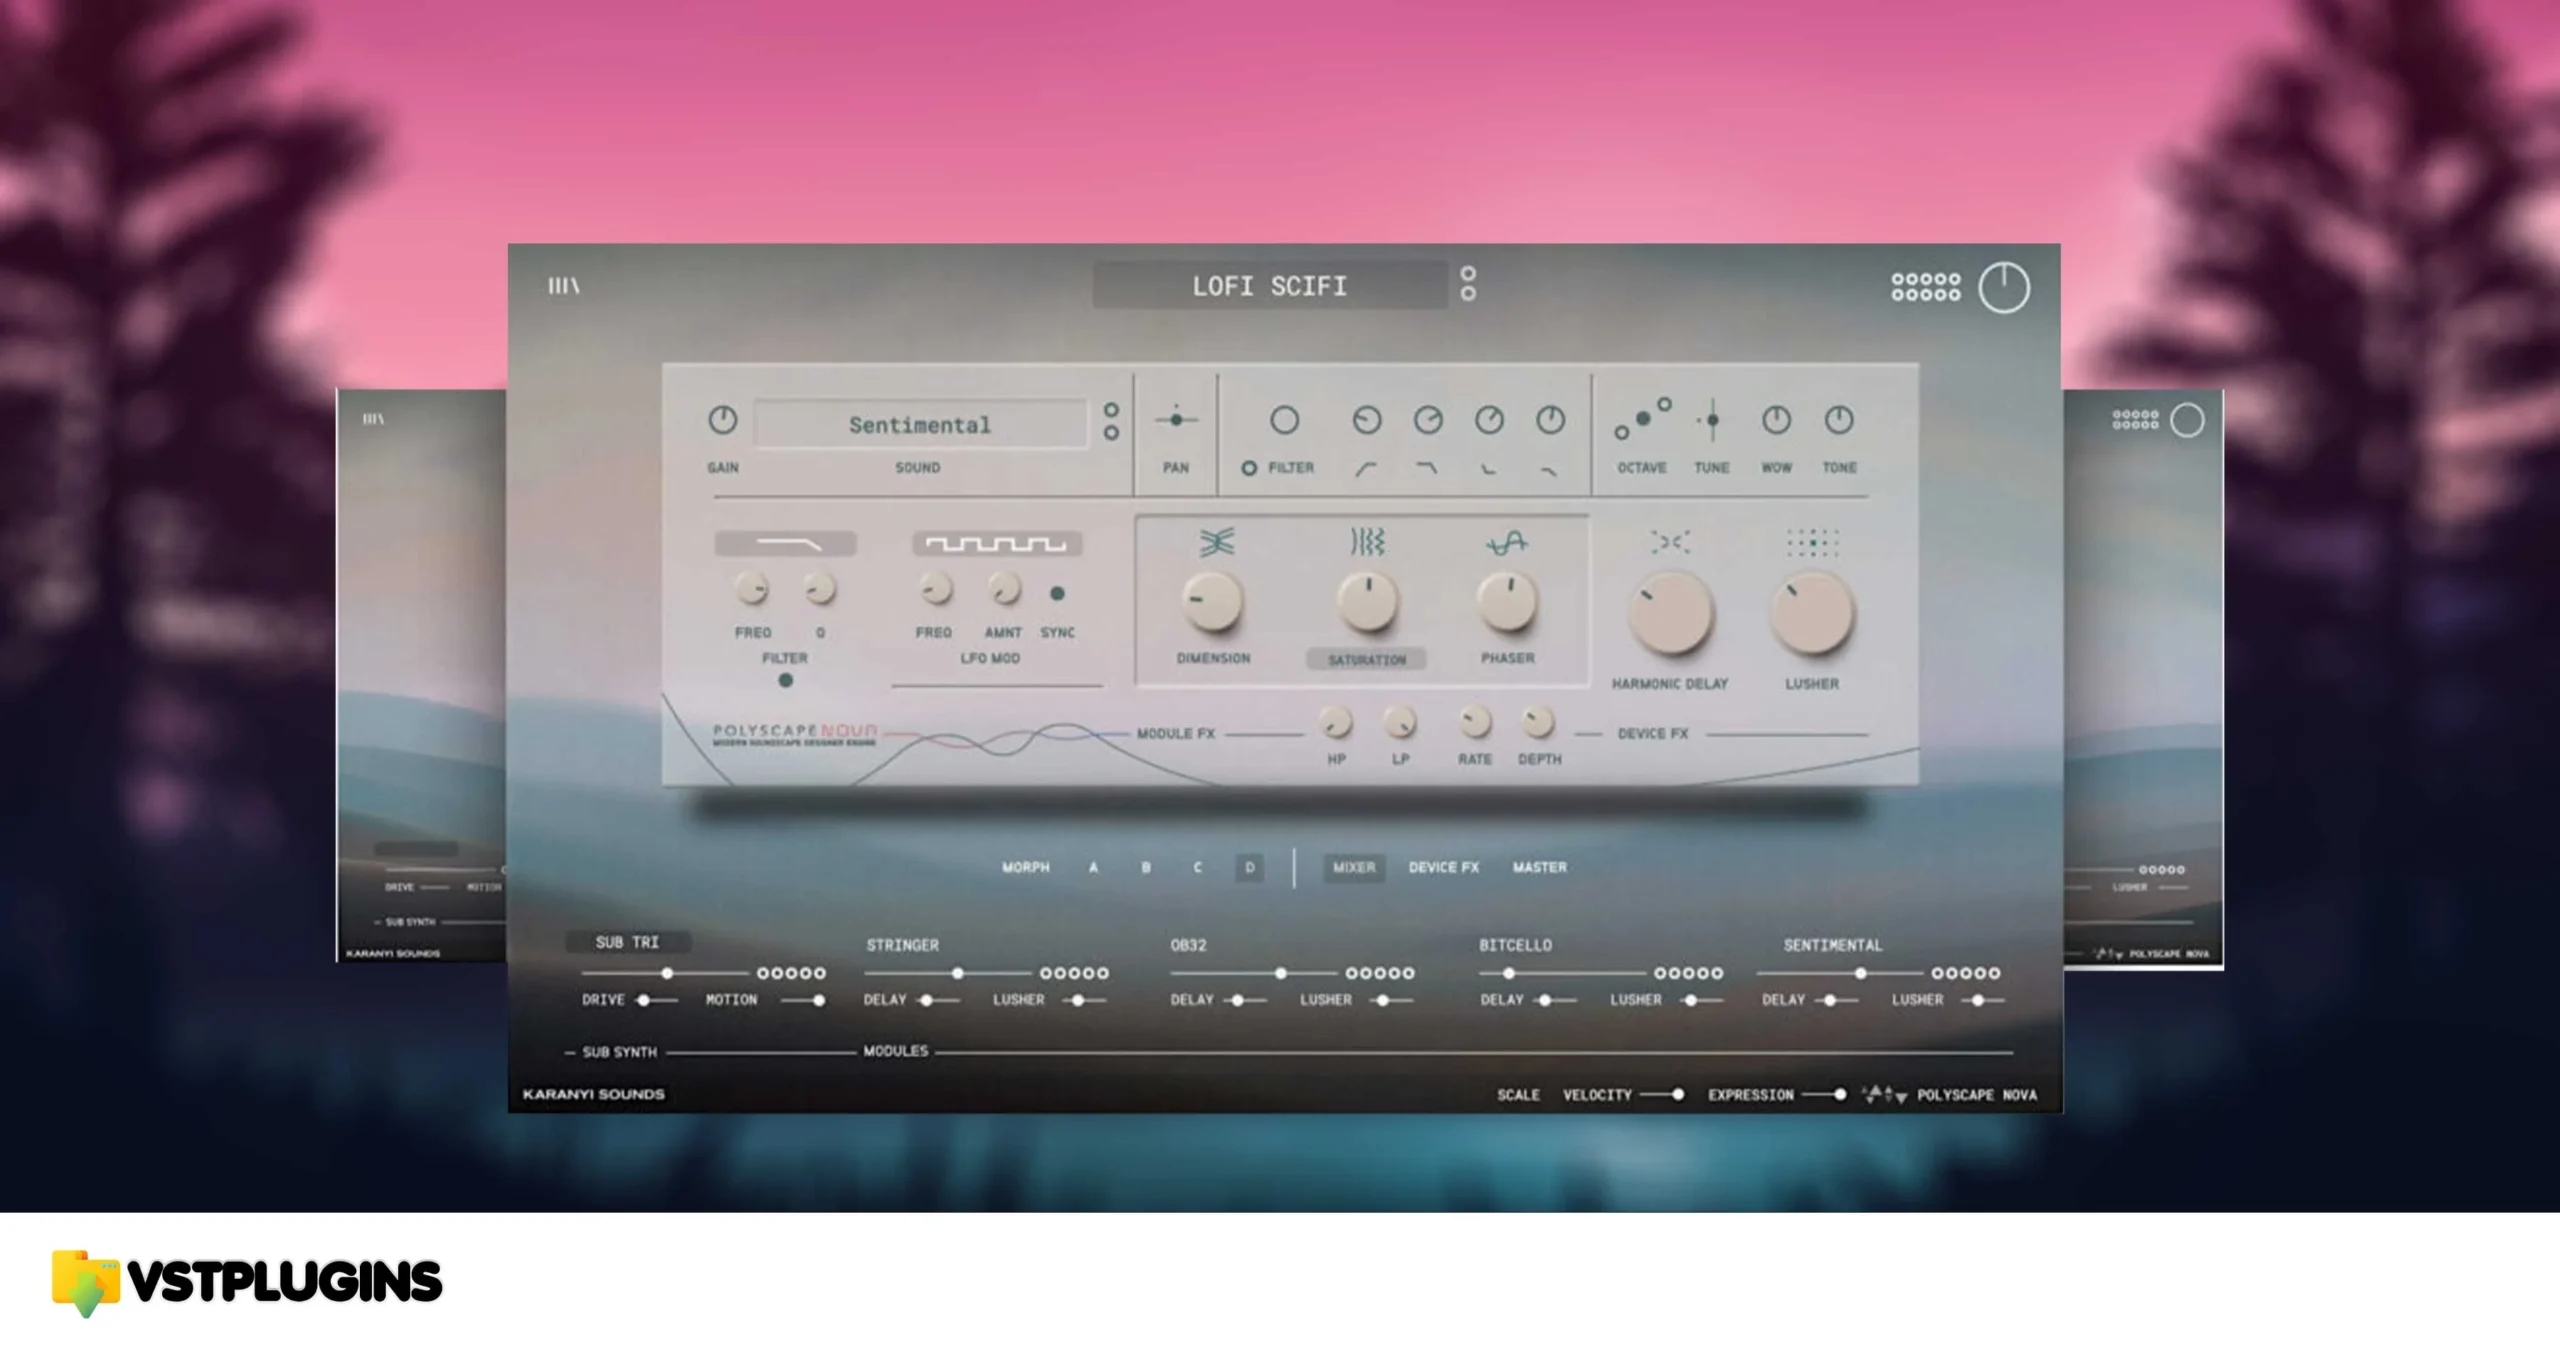
Task: Click the PAN slider control
Action: (x=1176, y=420)
